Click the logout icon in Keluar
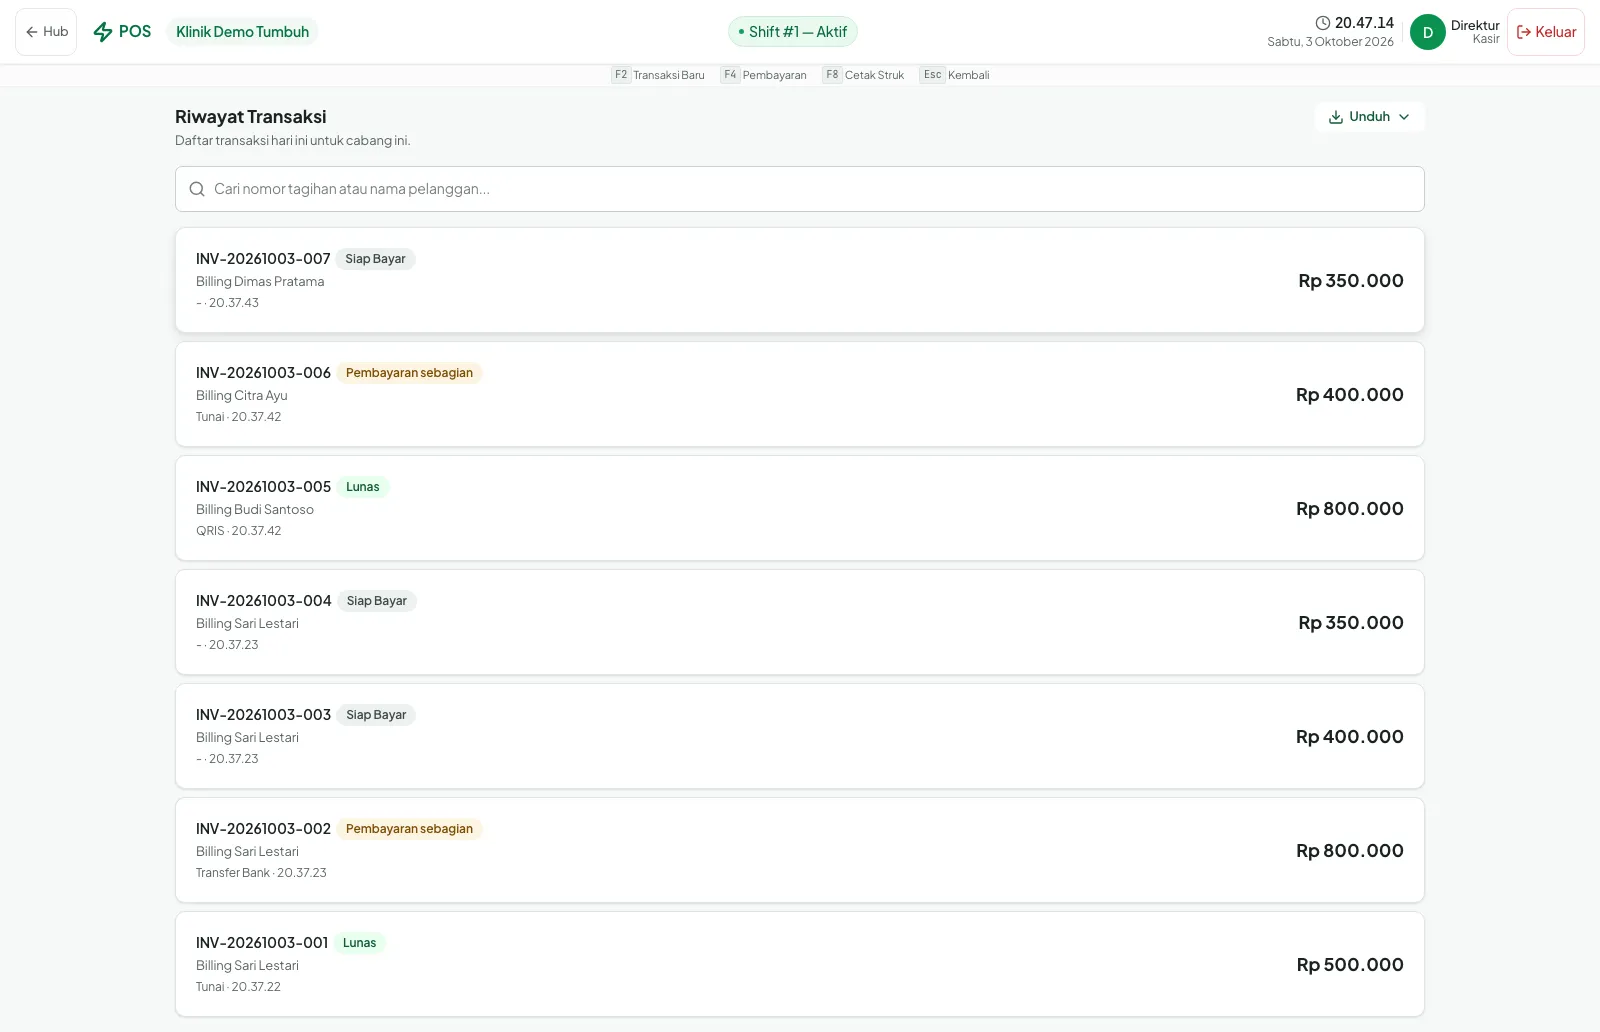This screenshot has width=1600, height=1032. pos(1524,32)
